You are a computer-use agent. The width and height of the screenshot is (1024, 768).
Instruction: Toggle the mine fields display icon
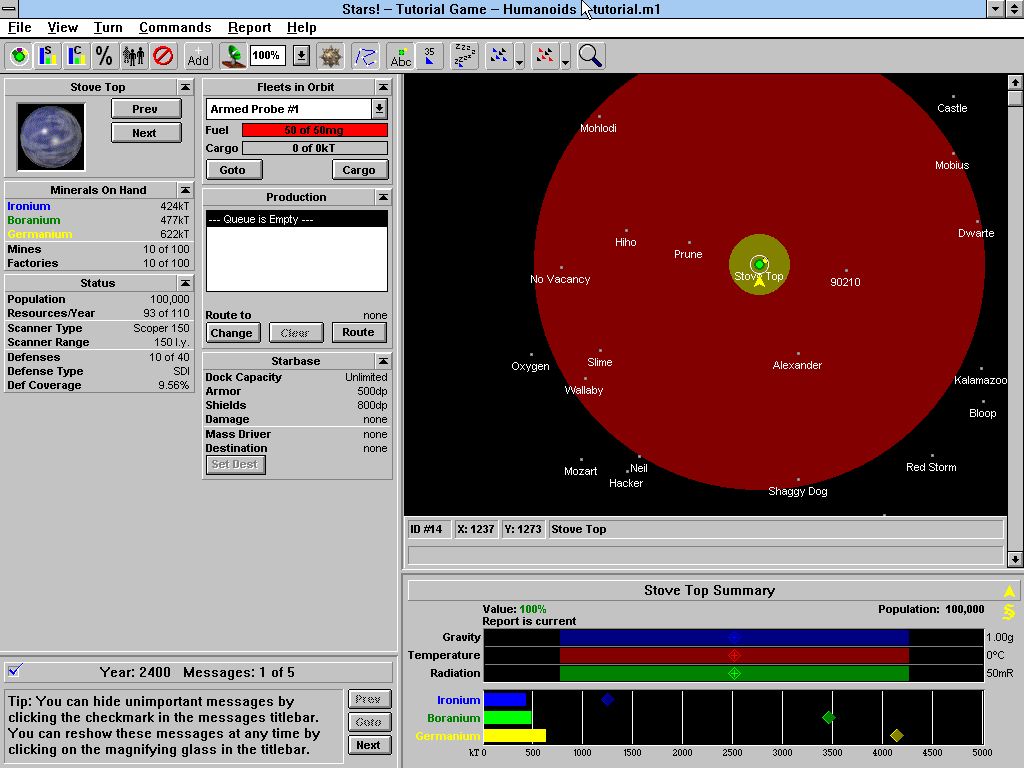click(331, 56)
